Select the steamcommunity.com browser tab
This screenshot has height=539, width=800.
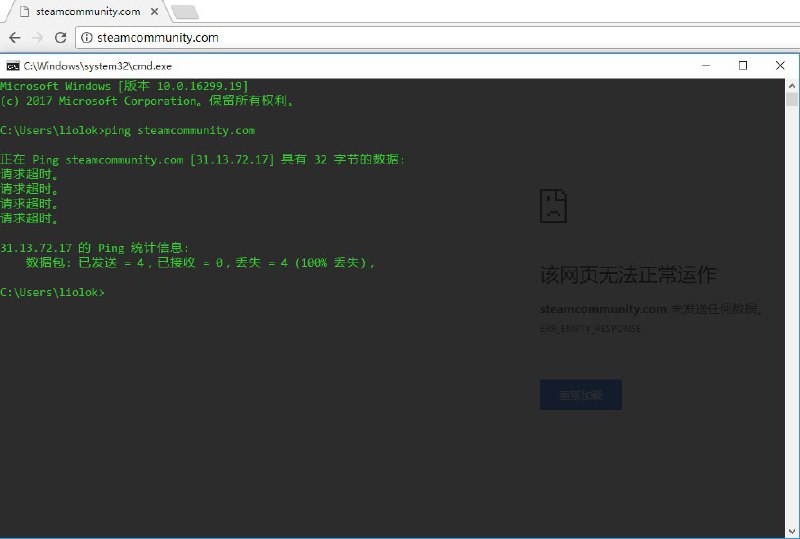(x=87, y=11)
